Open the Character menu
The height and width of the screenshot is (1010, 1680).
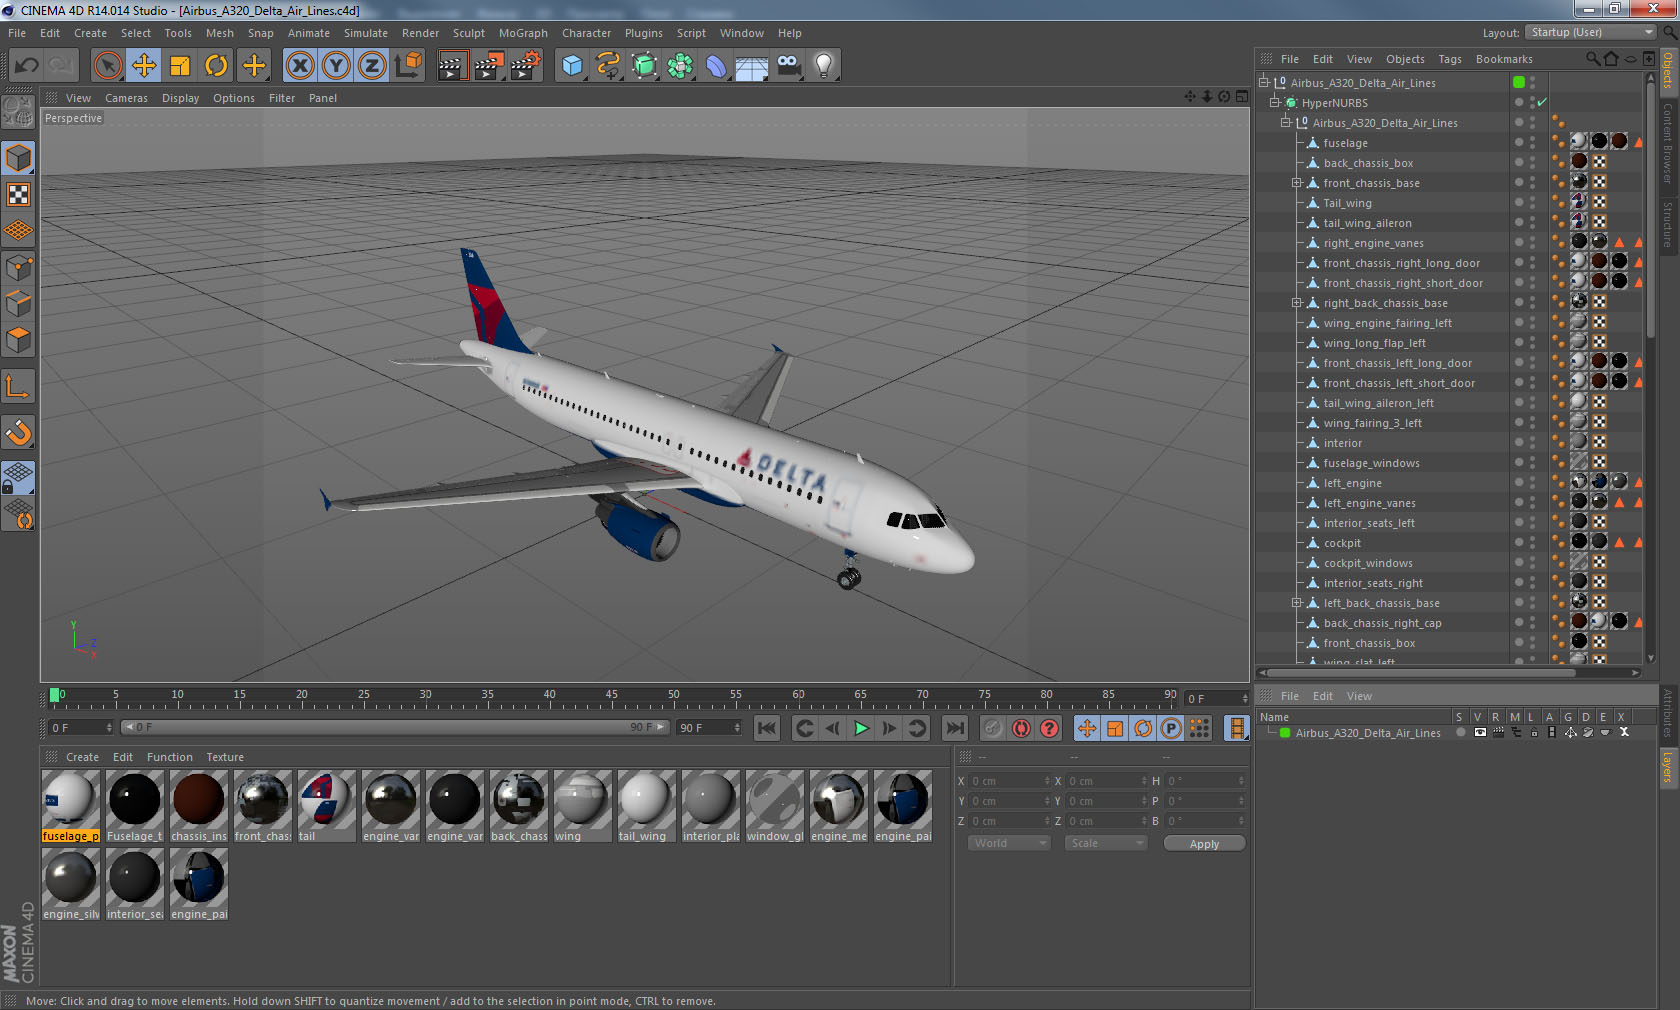(586, 33)
